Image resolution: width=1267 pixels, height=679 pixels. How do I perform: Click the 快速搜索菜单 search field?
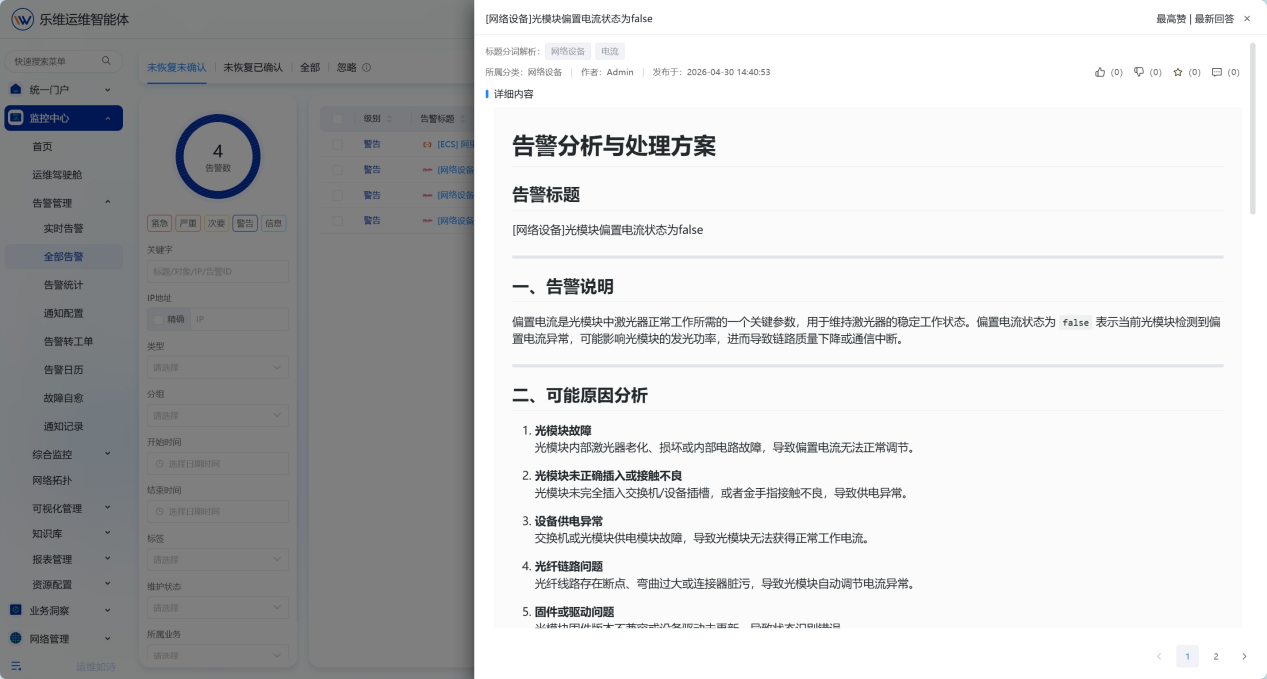tap(63, 61)
